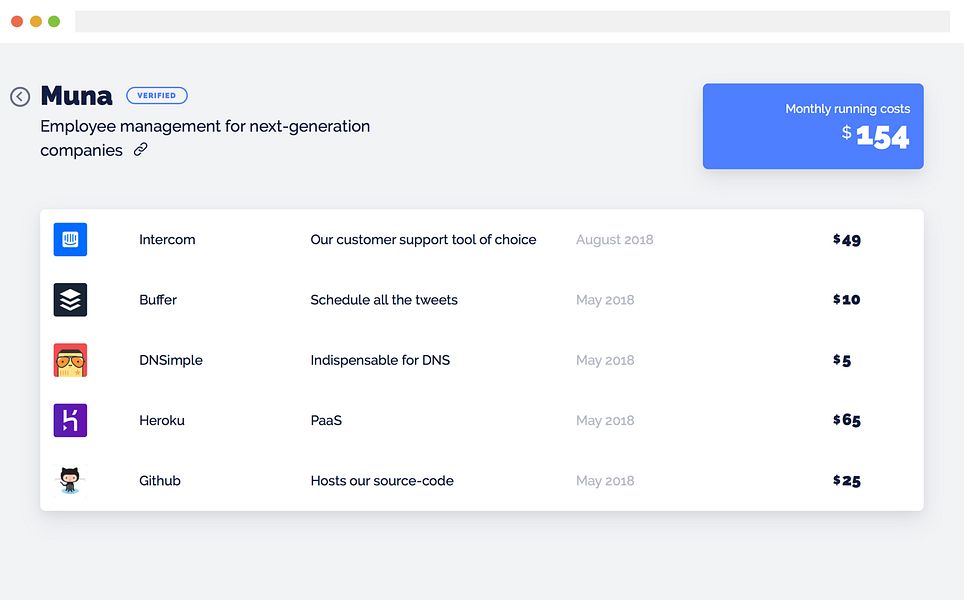This screenshot has width=964, height=600.
Task: Select the Buffer service name
Action: click(158, 300)
